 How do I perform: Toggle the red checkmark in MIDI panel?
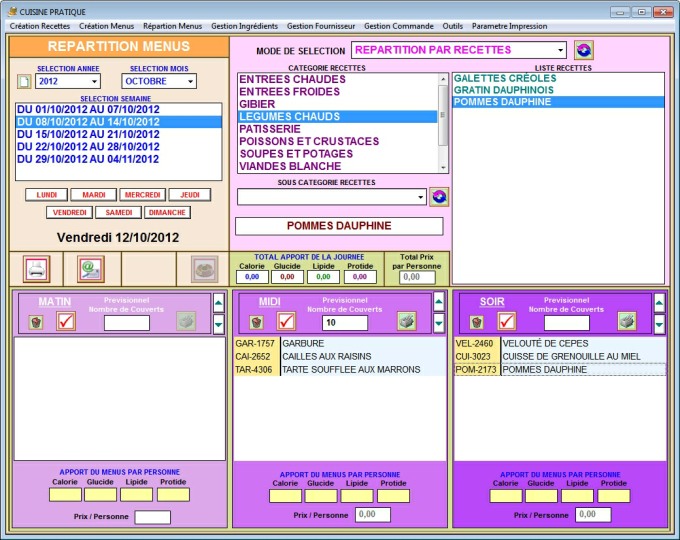[x=286, y=321]
